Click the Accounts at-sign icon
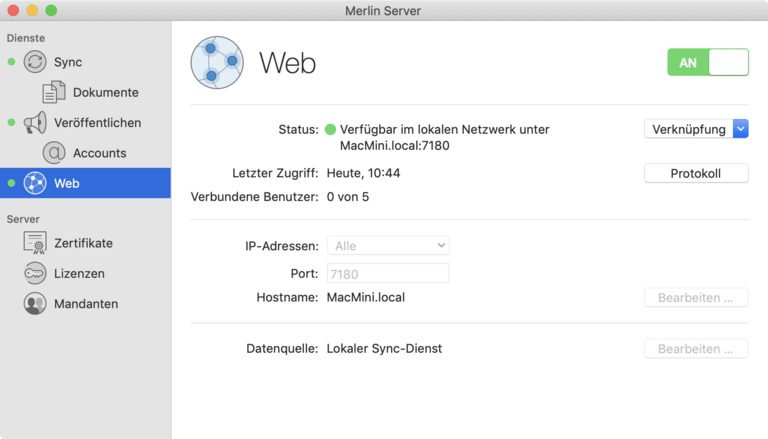Viewport: 768px width, 439px height. (x=54, y=153)
